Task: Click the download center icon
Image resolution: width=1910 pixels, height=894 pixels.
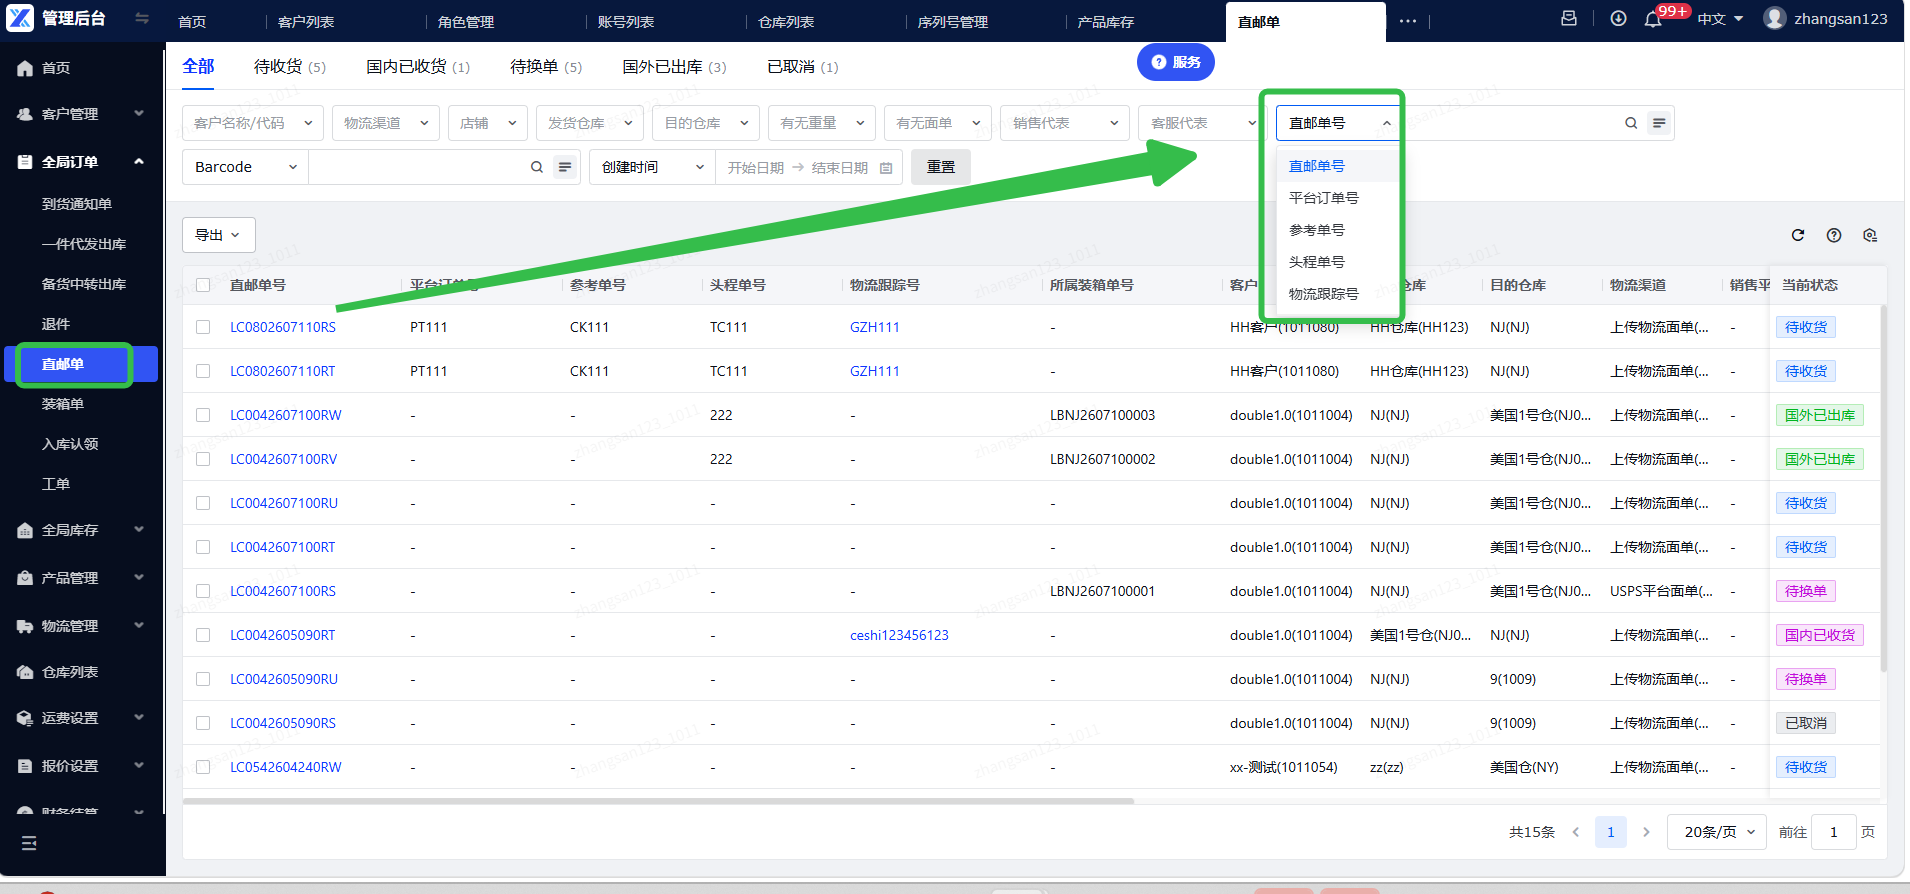Action: 1618,18
